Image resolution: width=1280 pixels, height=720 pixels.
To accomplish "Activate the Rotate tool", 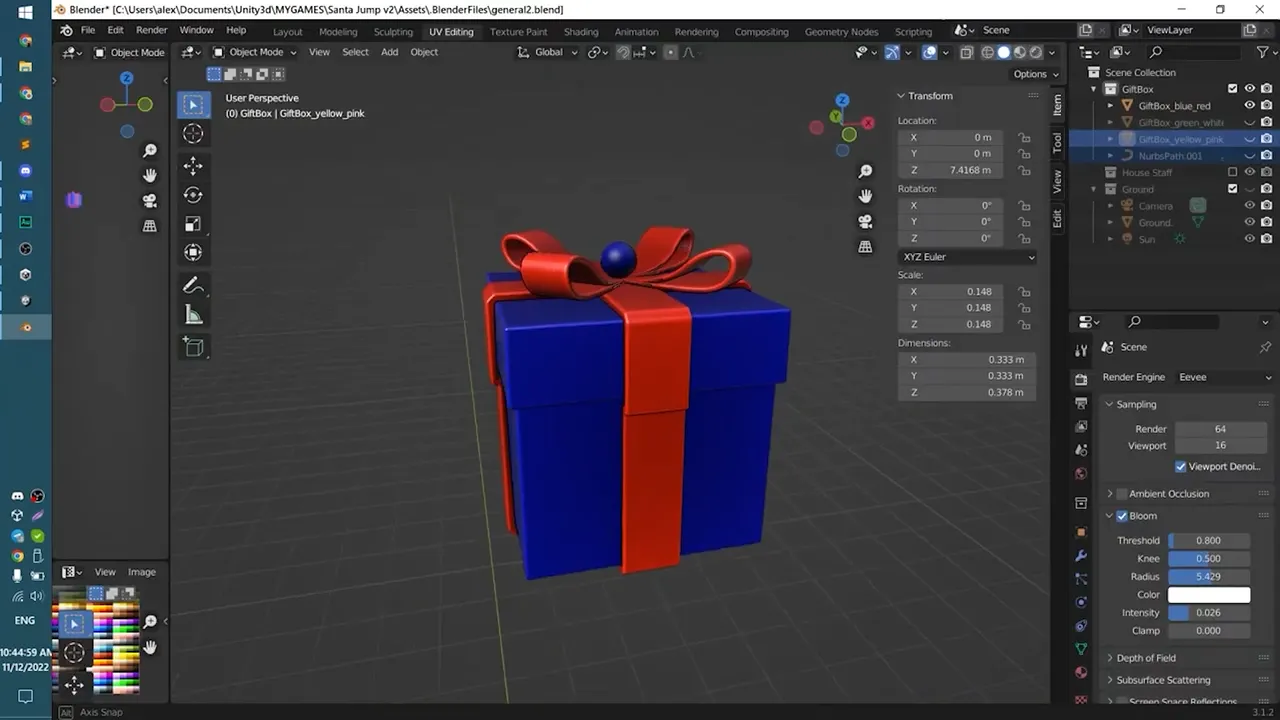I will [x=194, y=195].
